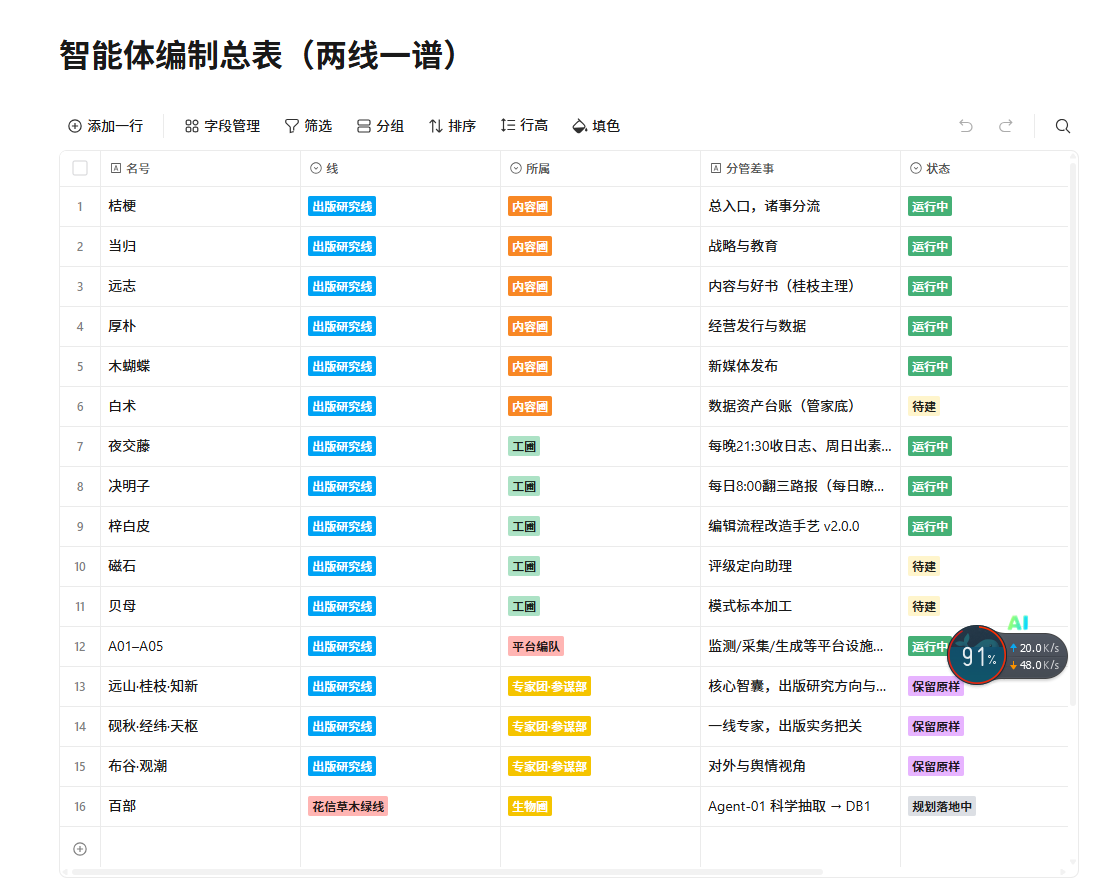Click the redo arrow icon
The height and width of the screenshot is (884, 1094).
click(1005, 126)
